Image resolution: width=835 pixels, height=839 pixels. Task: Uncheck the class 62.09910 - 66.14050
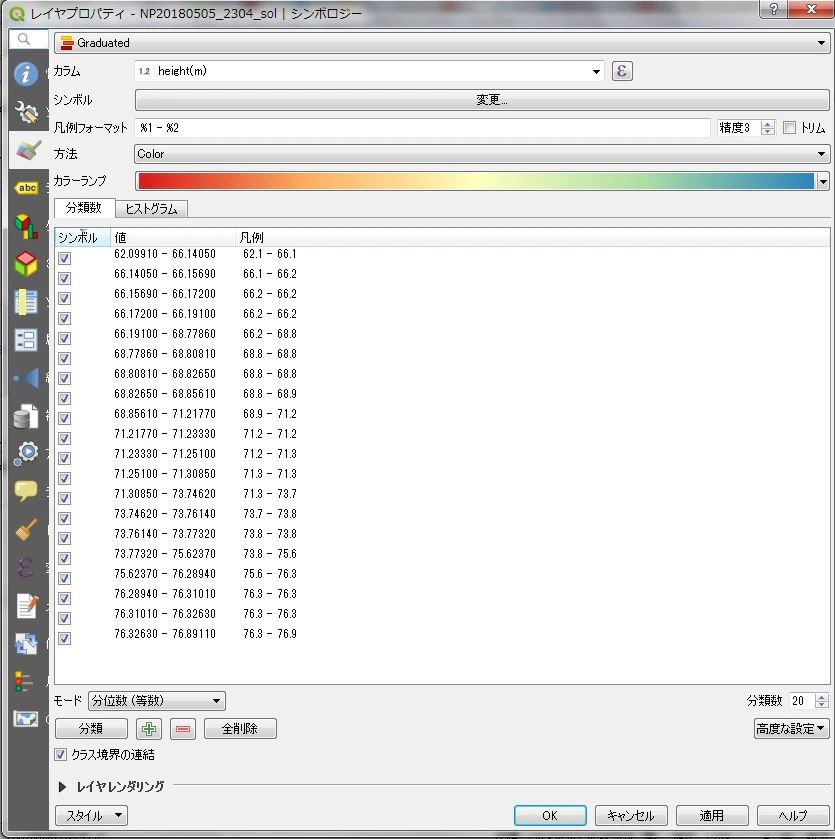coord(64,258)
